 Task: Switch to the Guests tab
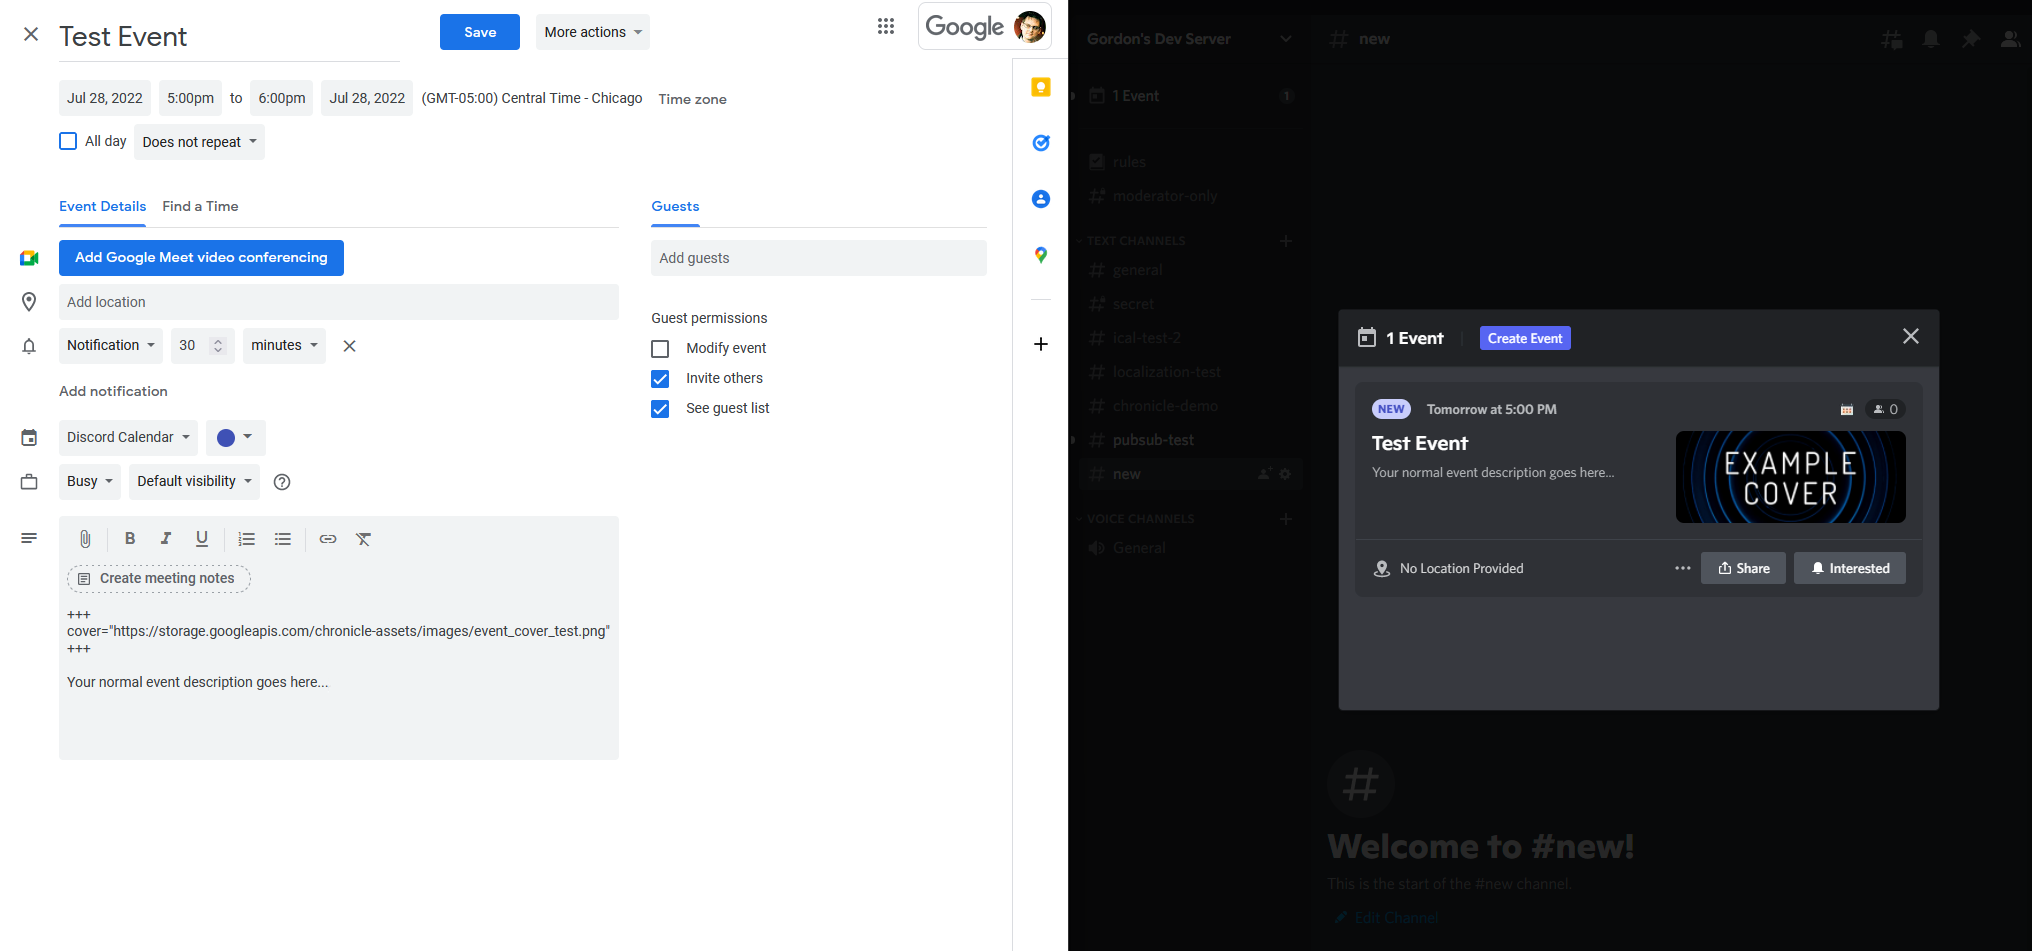coord(675,206)
